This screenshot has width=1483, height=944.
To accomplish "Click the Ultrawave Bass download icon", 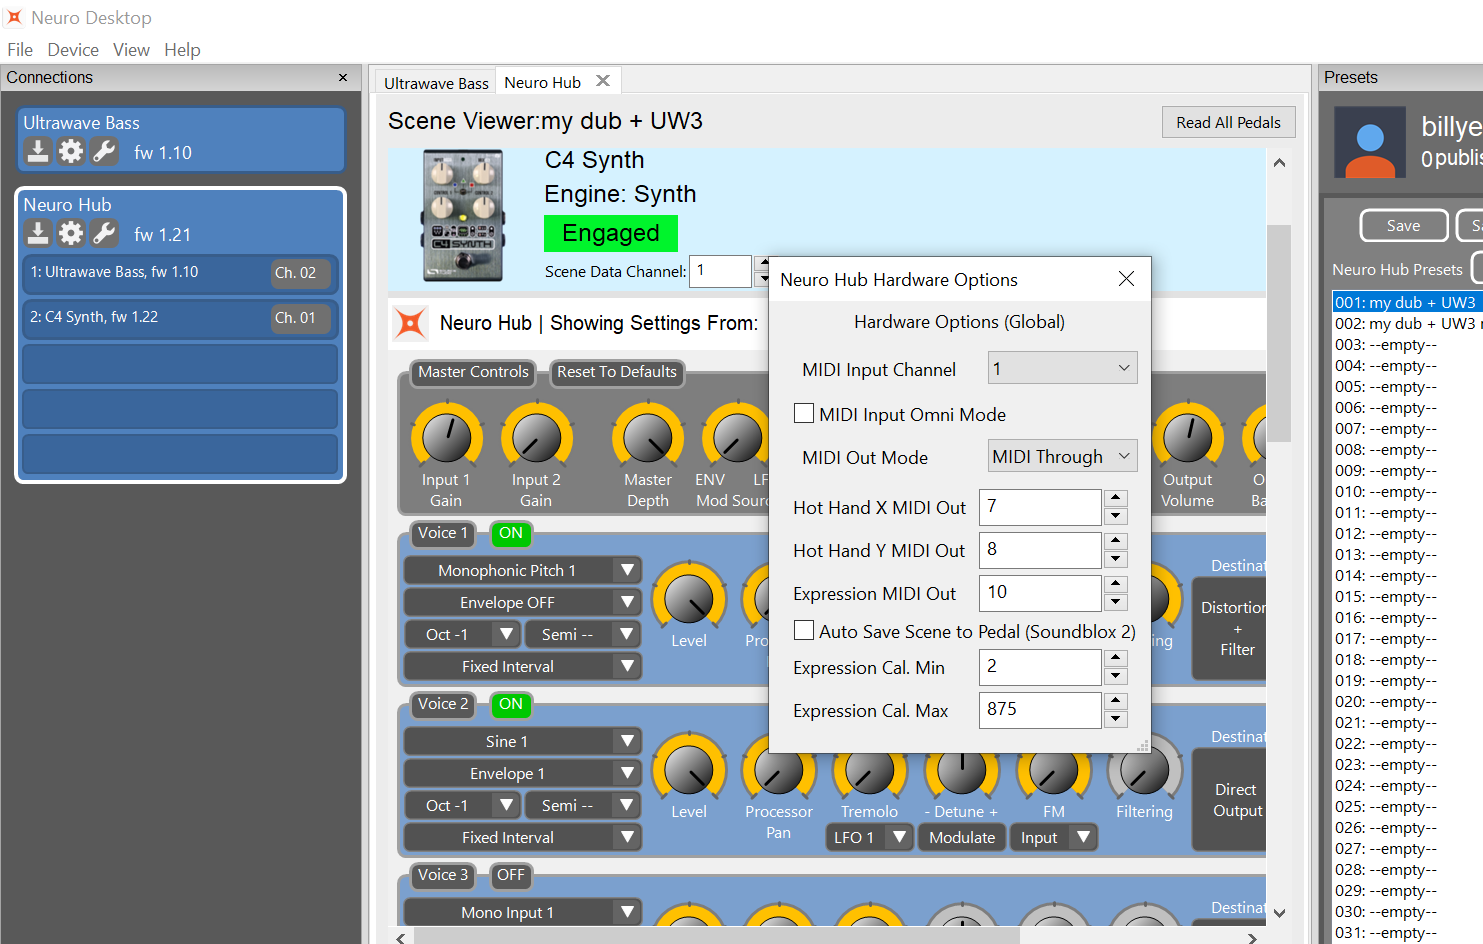I will (x=37, y=151).
